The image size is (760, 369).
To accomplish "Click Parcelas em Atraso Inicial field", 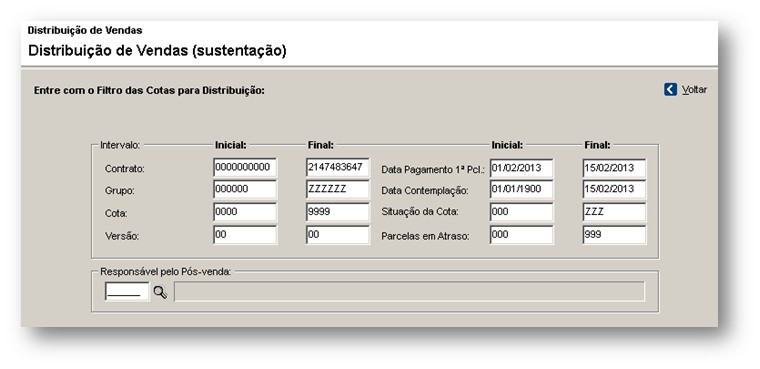I will [522, 235].
